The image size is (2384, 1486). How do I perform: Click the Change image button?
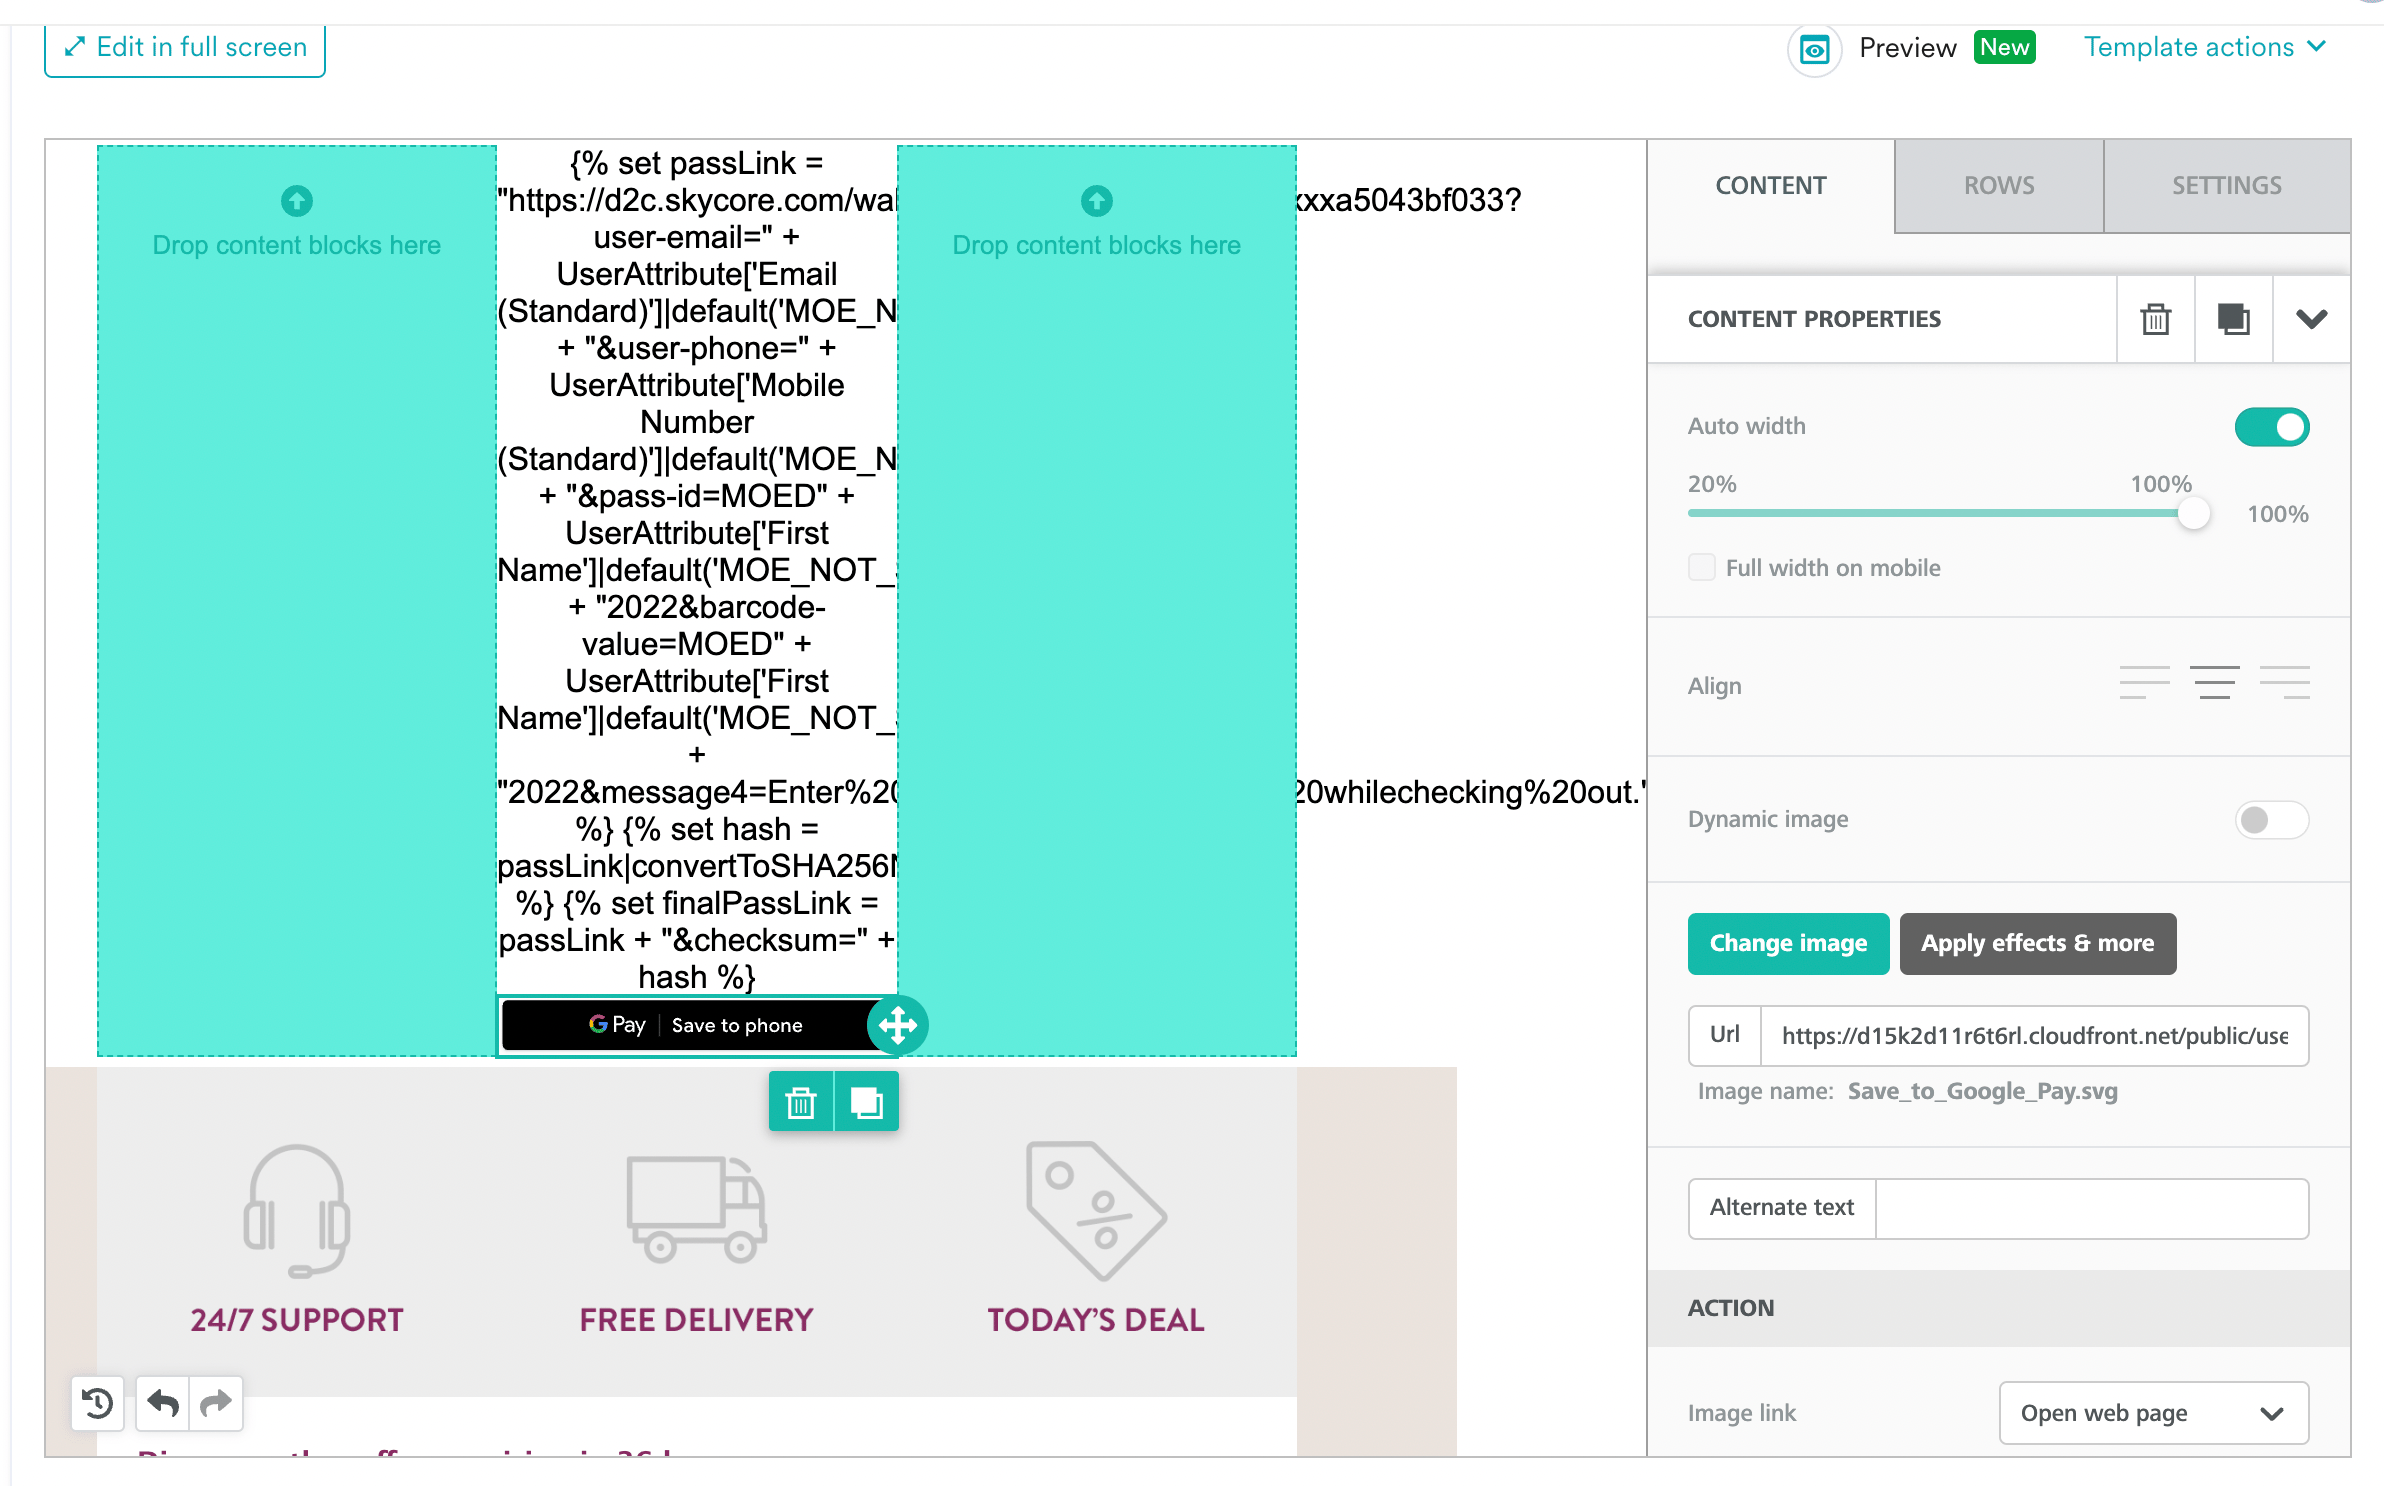[1788, 943]
